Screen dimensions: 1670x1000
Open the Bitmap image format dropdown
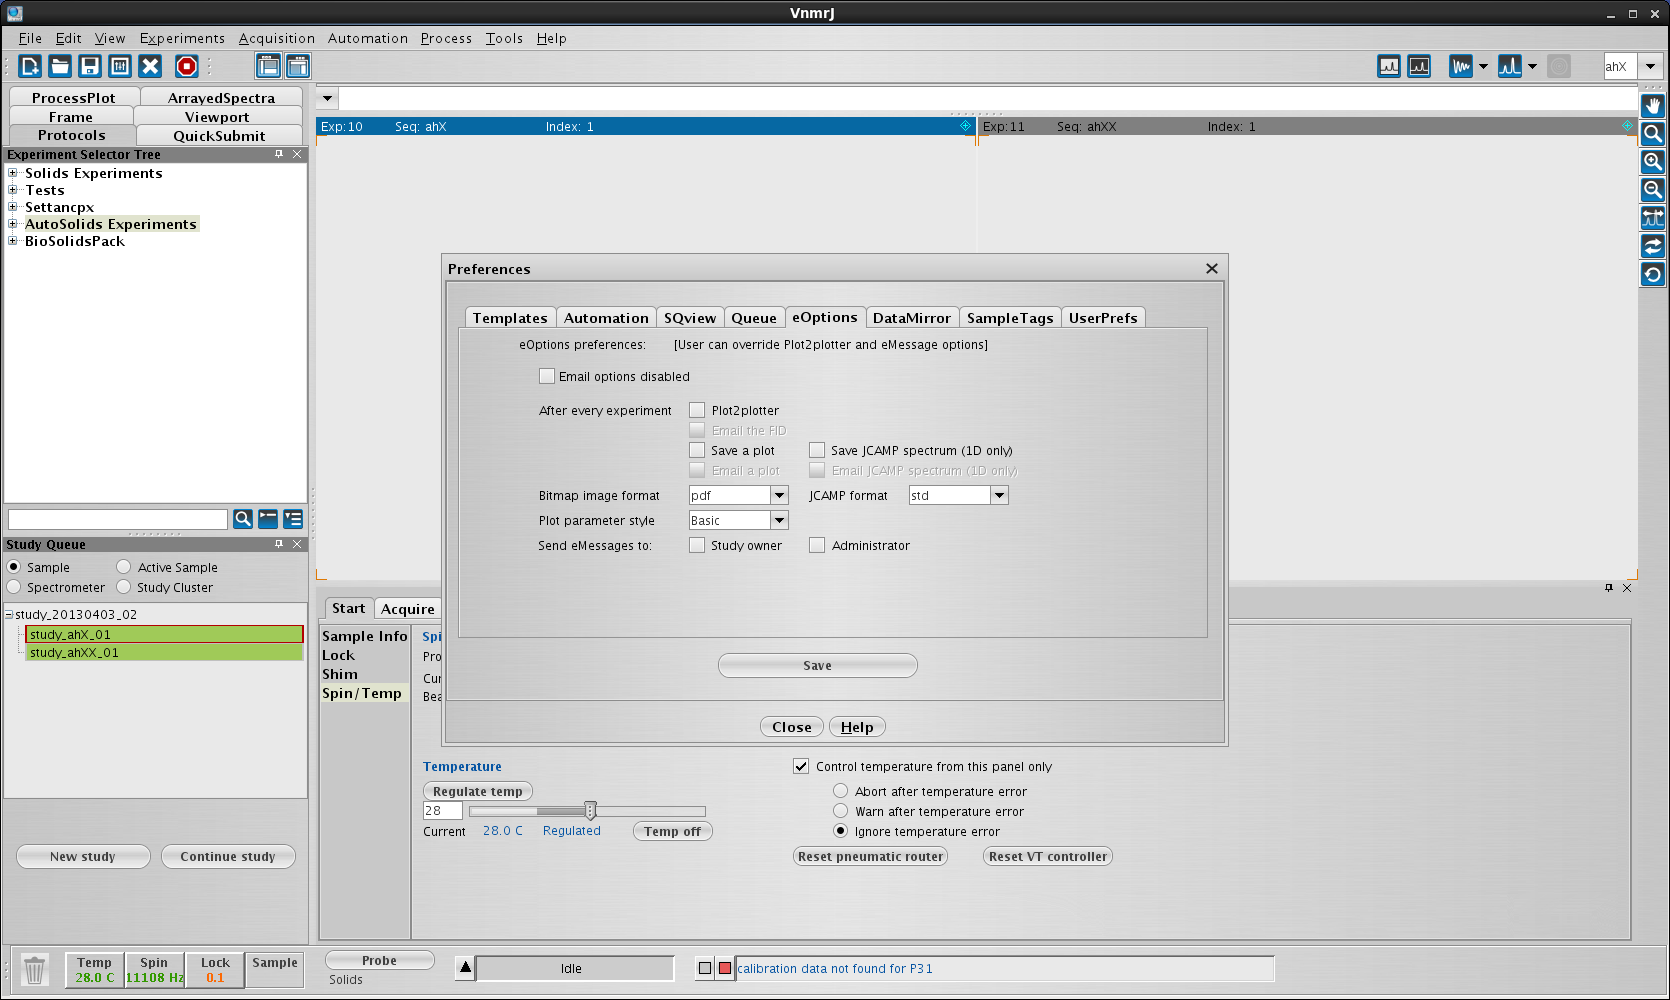(x=779, y=495)
